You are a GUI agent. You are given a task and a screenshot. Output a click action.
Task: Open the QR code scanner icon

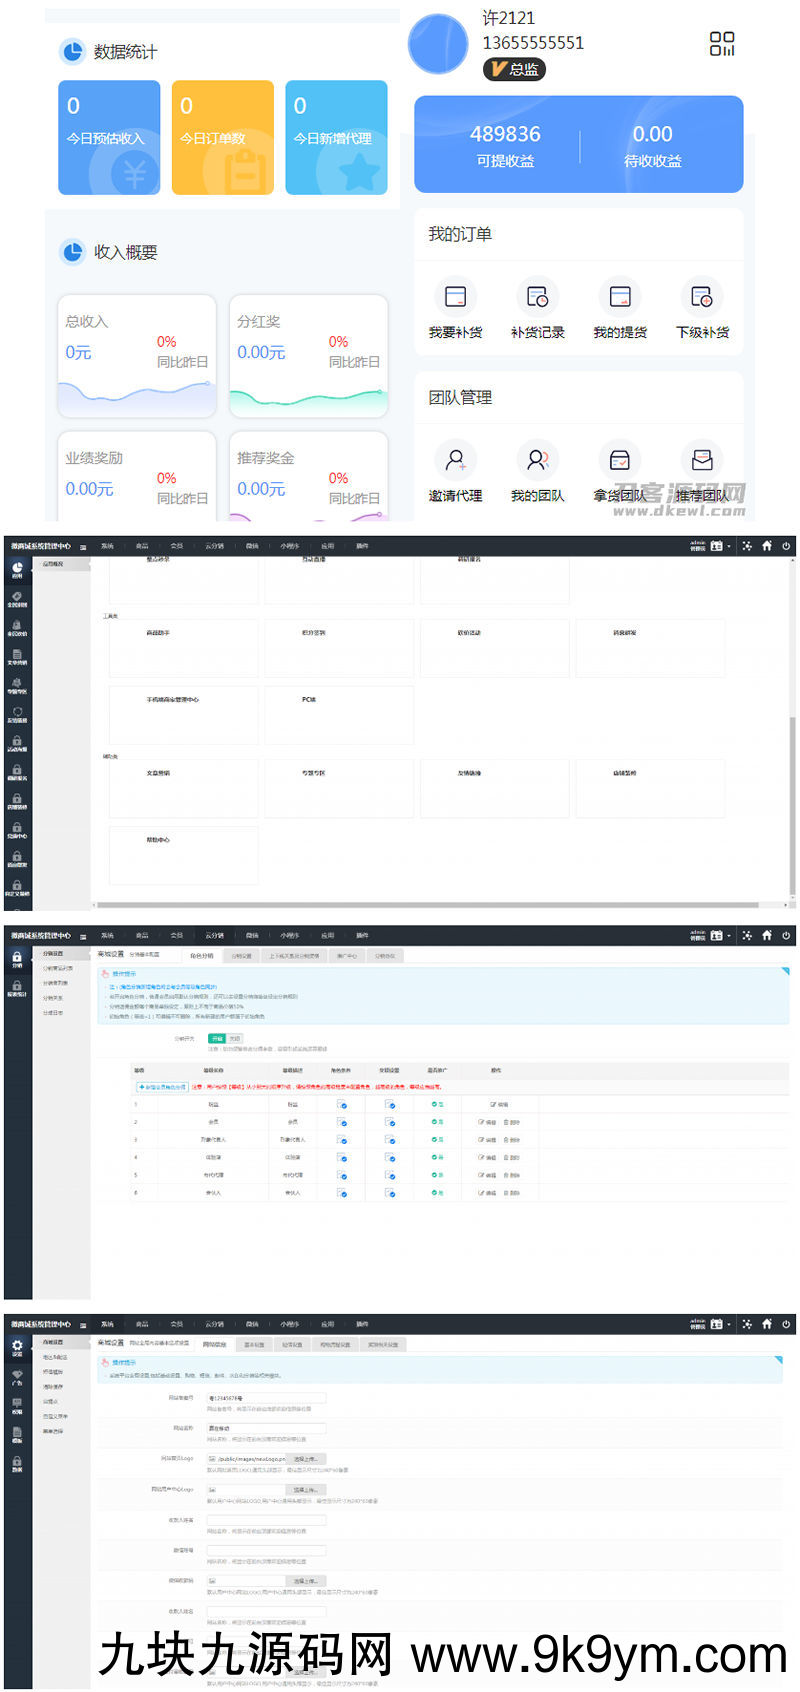coord(721,44)
